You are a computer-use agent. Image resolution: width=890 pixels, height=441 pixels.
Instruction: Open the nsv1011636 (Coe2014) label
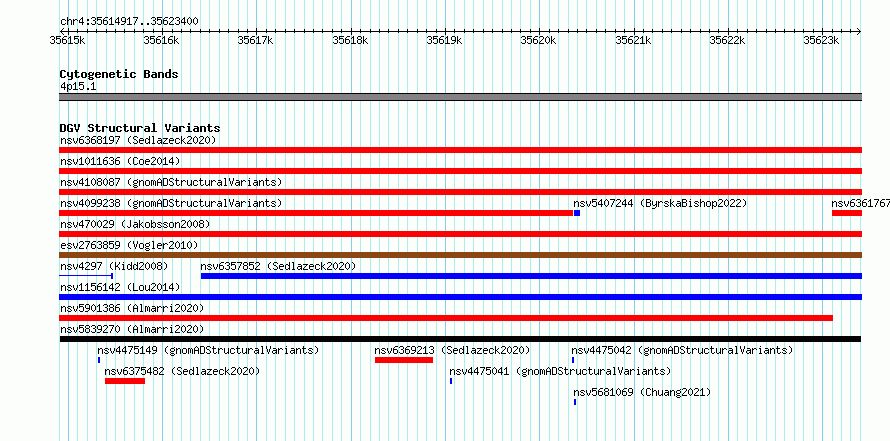tap(120, 161)
